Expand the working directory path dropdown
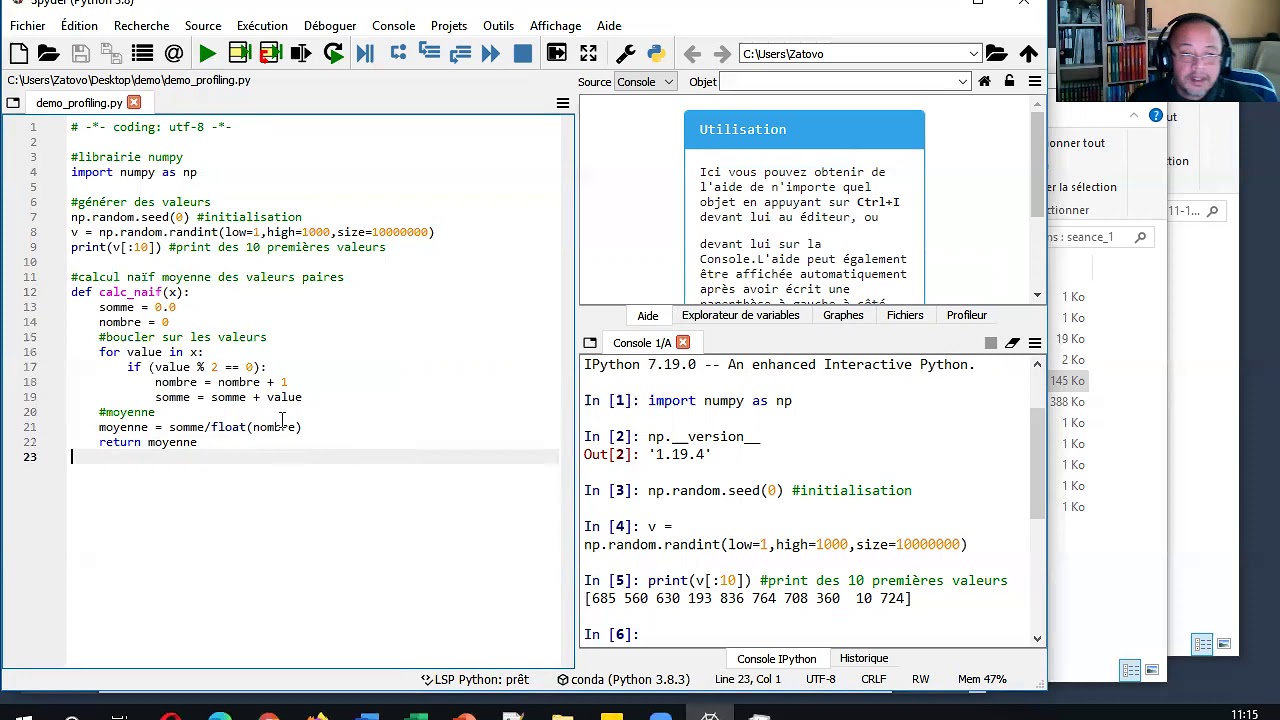 (x=973, y=54)
